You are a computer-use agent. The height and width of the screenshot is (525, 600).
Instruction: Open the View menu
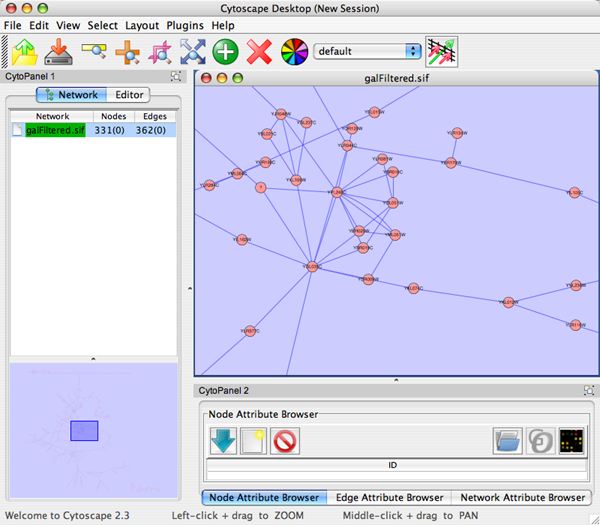pos(68,25)
